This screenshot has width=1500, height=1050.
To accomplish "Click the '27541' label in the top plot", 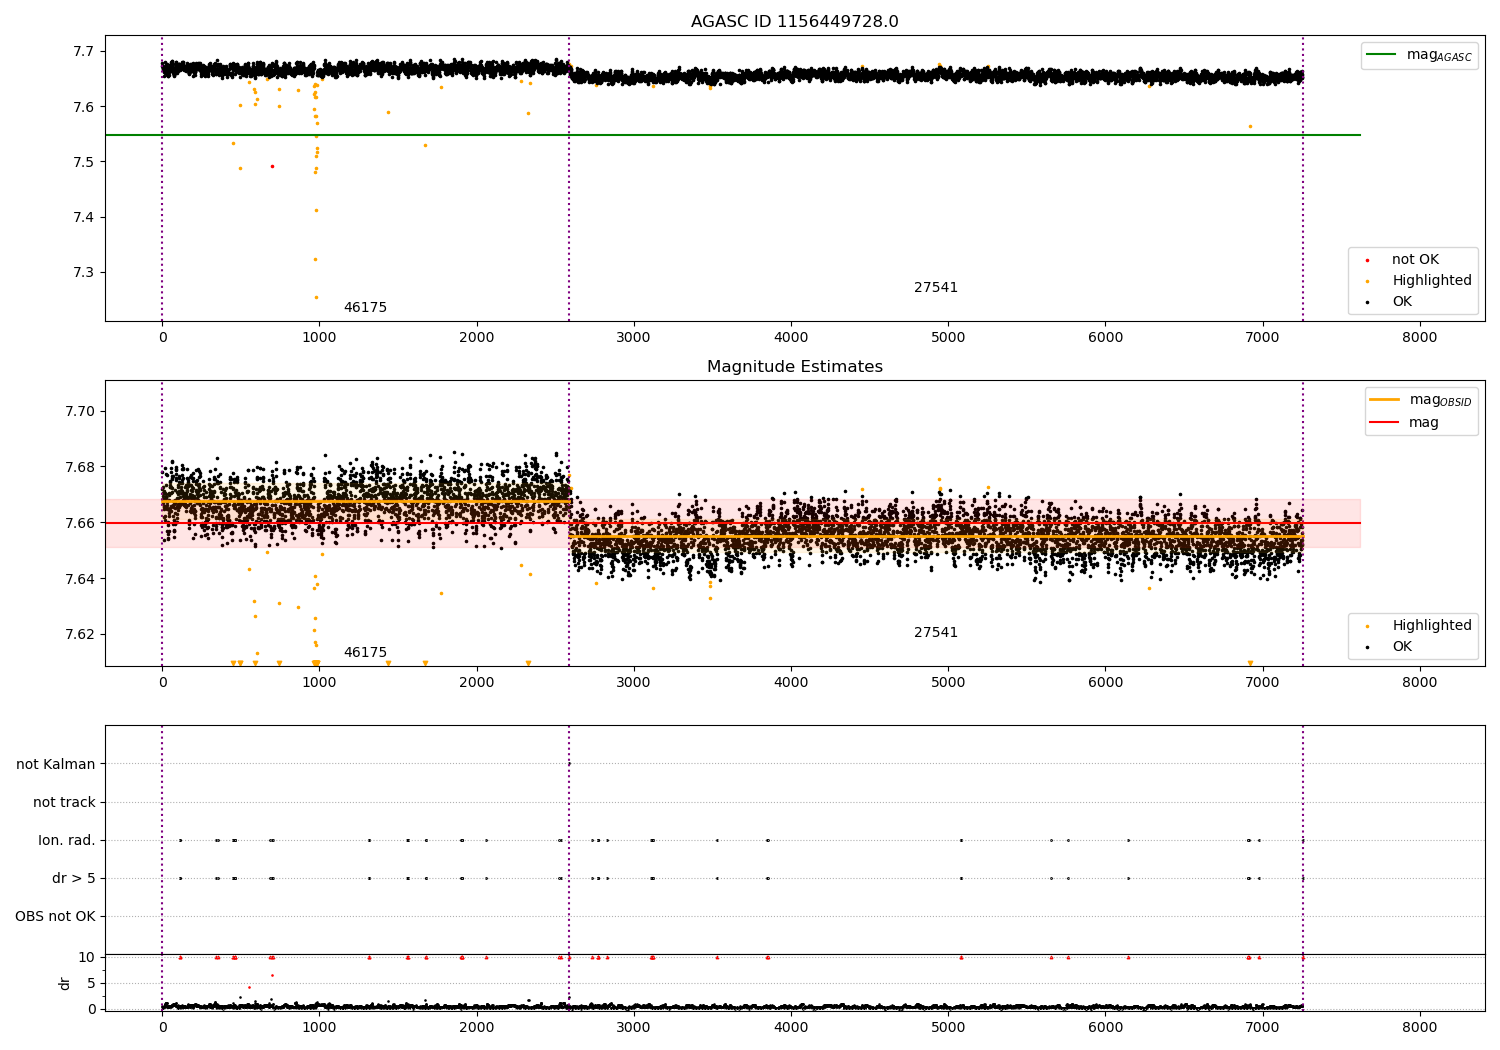I will (936, 288).
